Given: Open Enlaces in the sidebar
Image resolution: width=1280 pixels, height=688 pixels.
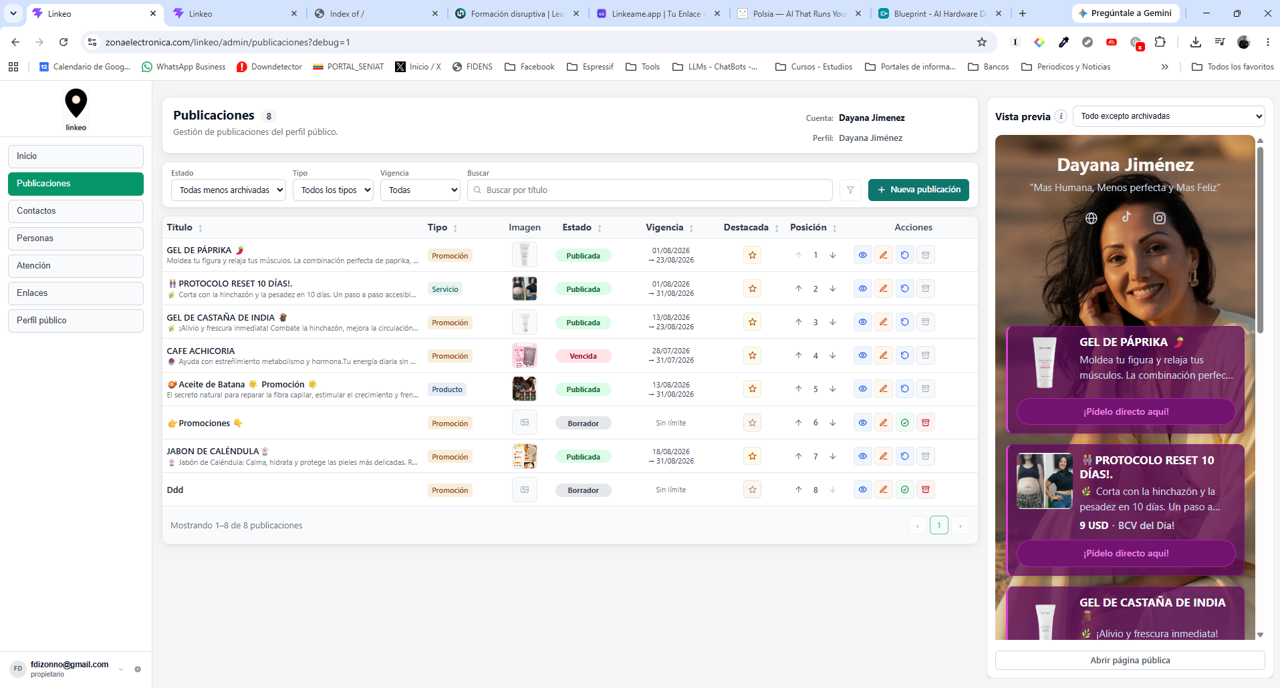Looking at the screenshot, I should (76, 293).
